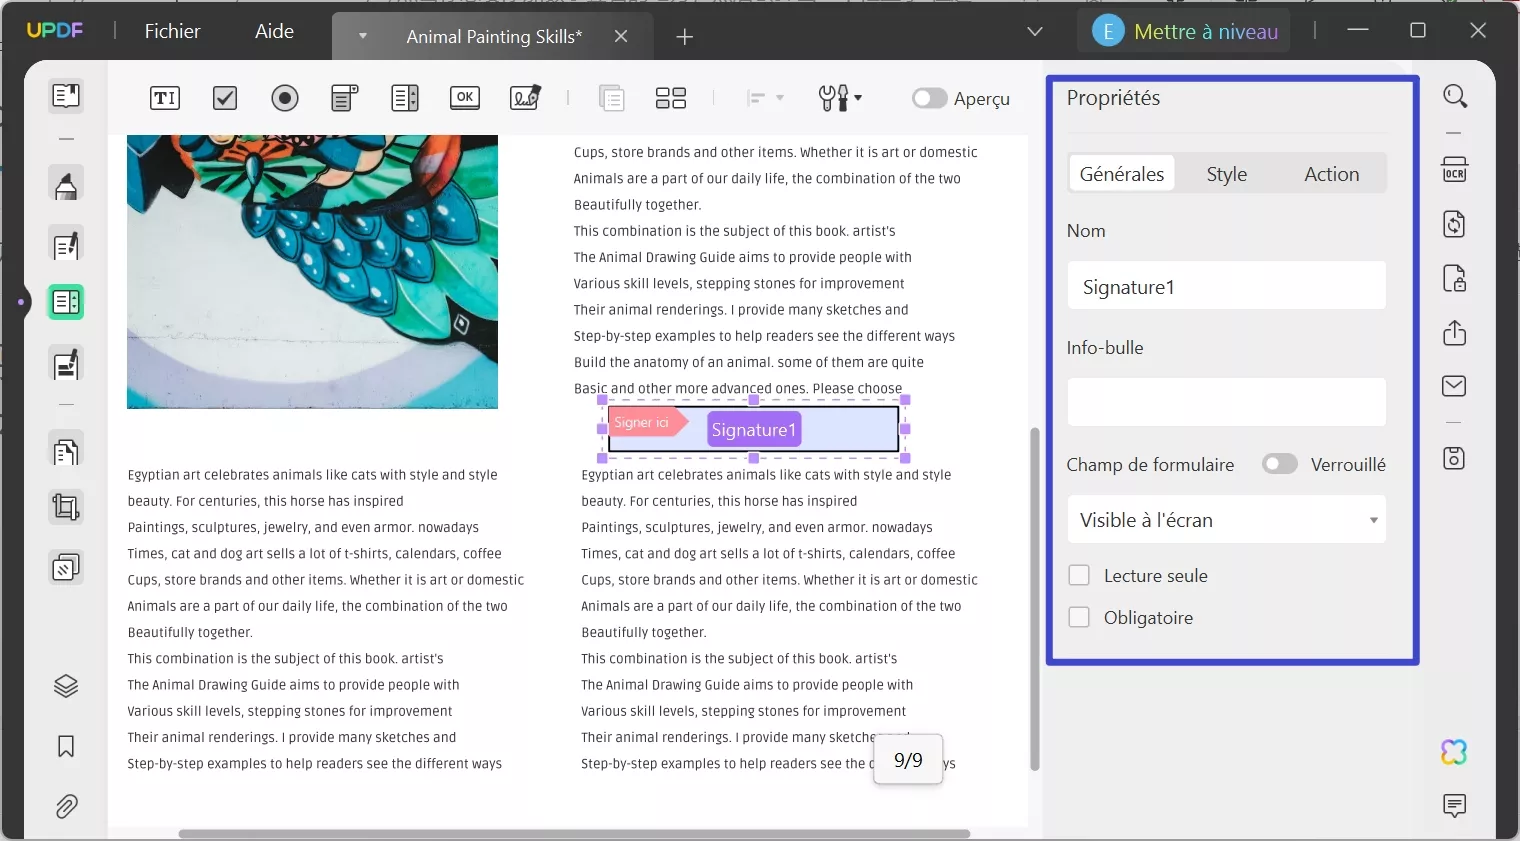Click the colorful mural image in document
Image resolution: width=1520 pixels, height=841 pixels.
pos(312,272)
